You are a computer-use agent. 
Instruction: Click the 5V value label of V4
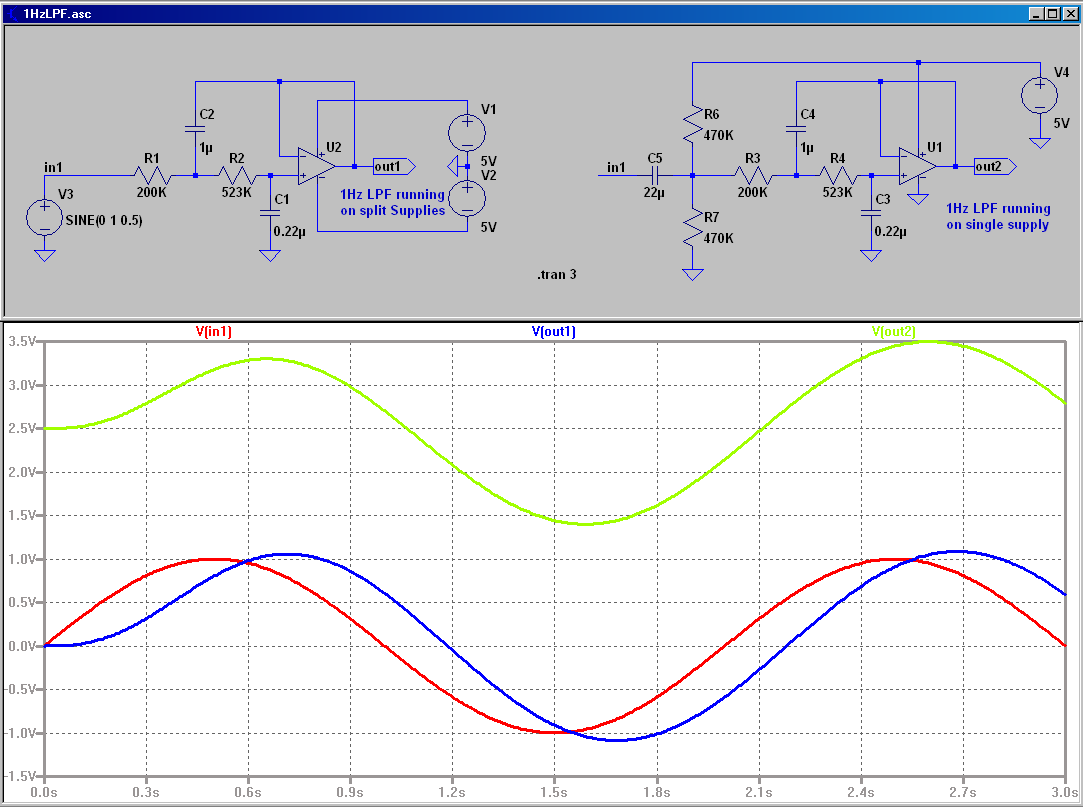point(1062,123)
